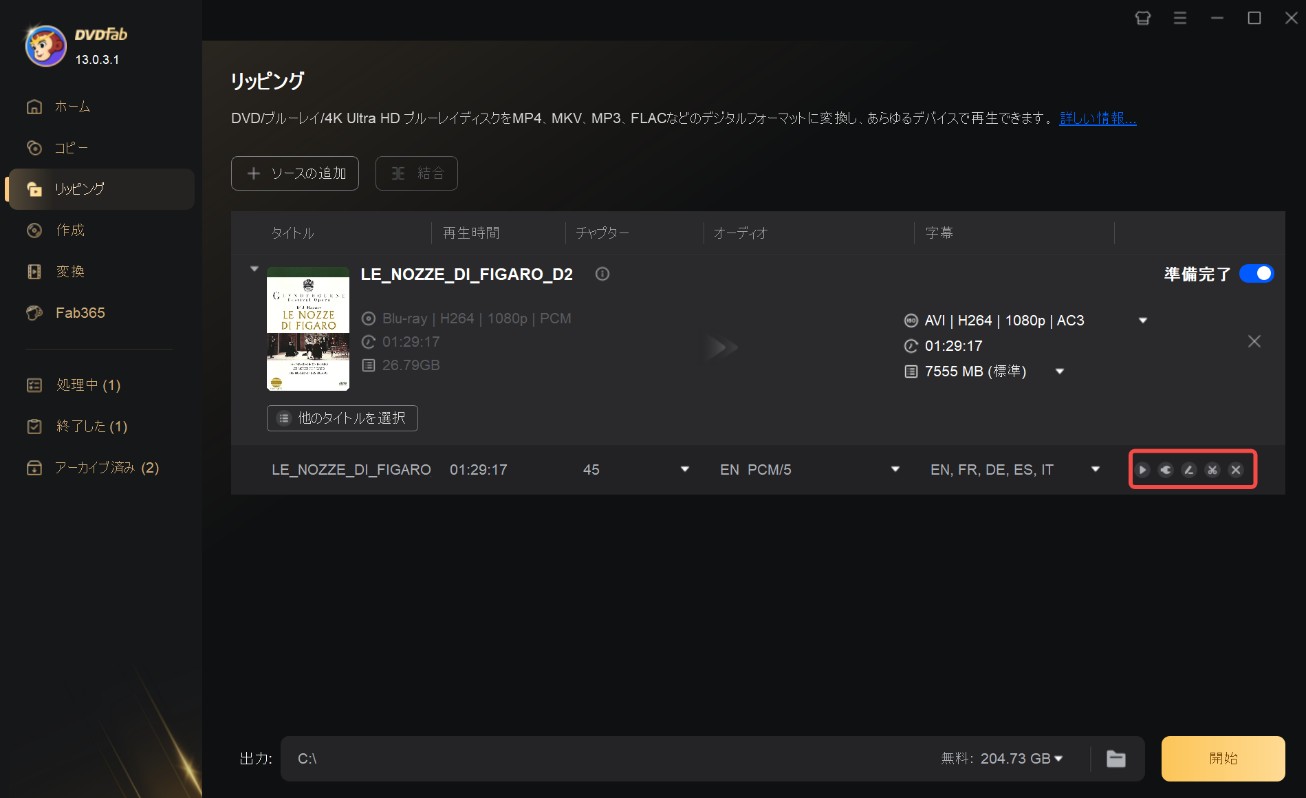
Task: Preview the LE_NOZZE_DI_FIGARO title with play icon
Action: coord(1142,470)
